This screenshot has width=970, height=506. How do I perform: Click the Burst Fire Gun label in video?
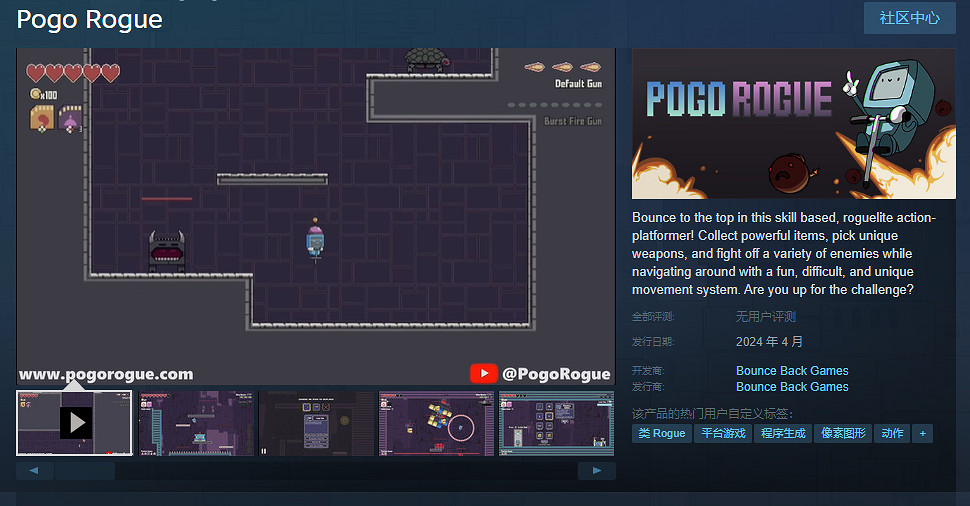tap(573, 121)
